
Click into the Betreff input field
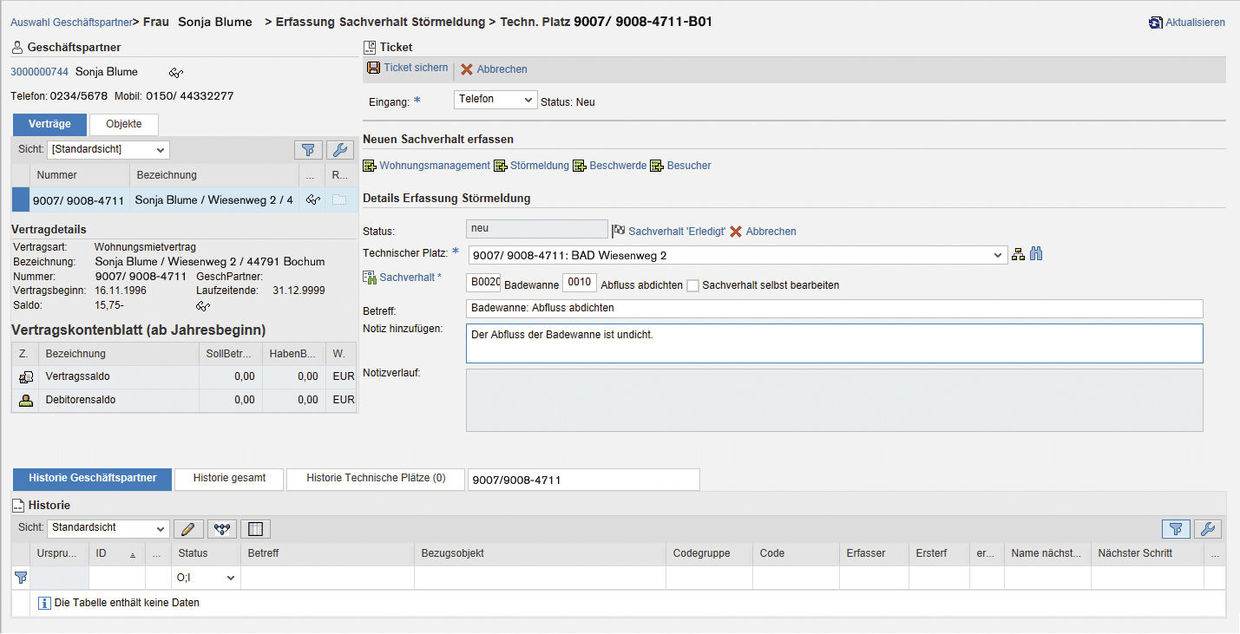[x=834, y=308]
